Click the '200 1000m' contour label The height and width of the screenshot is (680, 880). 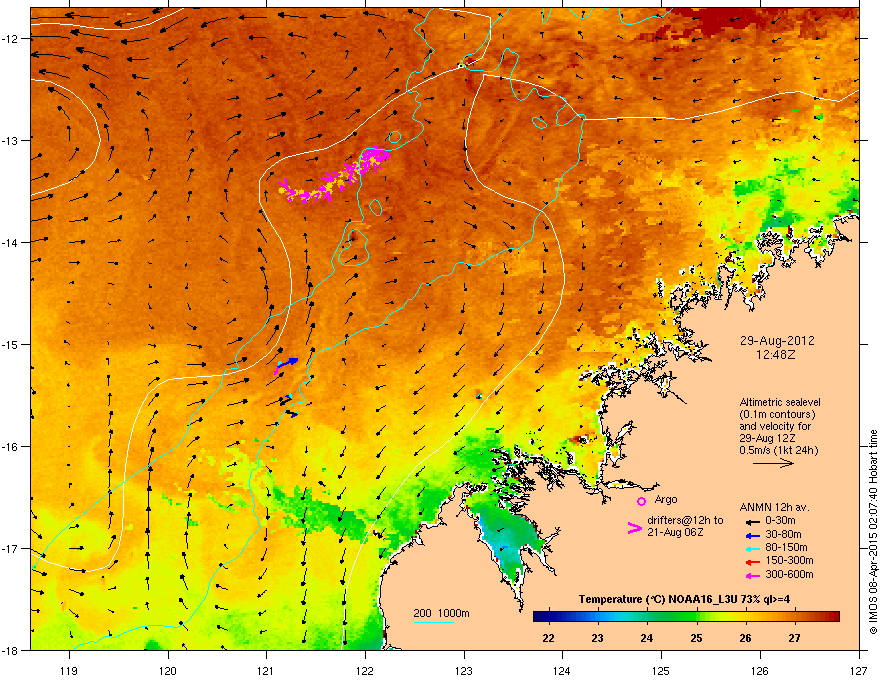click(x=441, y=613)
